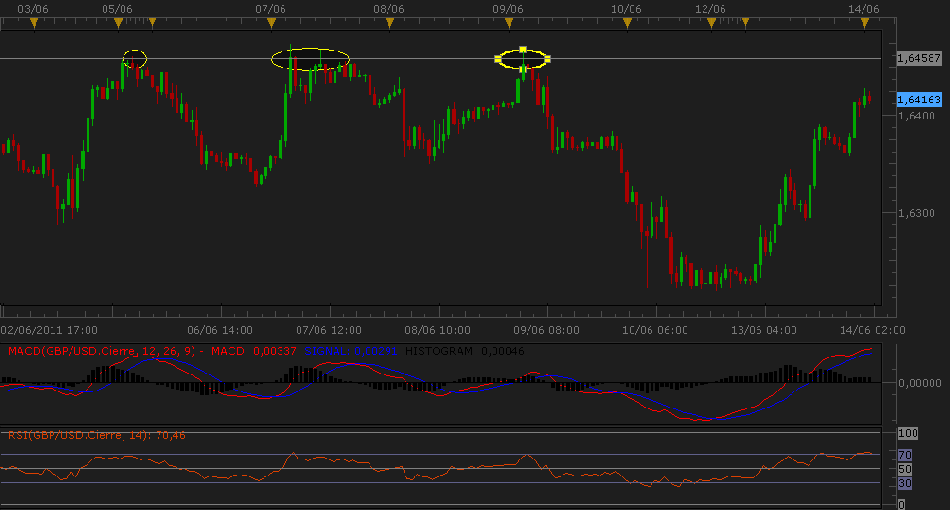The image size is (950, 510).
Task: Select the triangle marker beneath the 10/06 date
Action: [x=626, y=22]
